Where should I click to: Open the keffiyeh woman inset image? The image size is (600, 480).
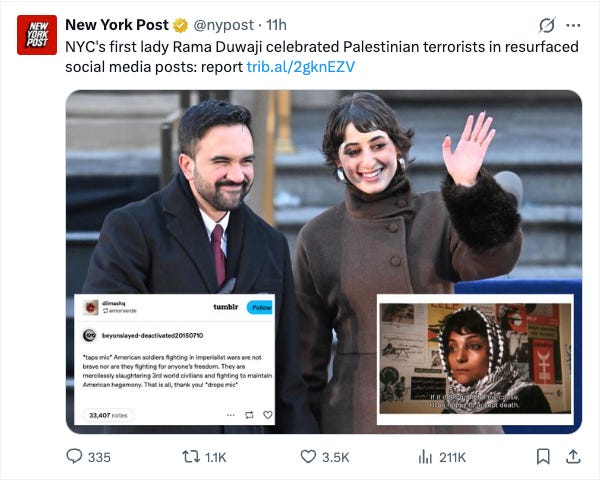pos(475,359)
